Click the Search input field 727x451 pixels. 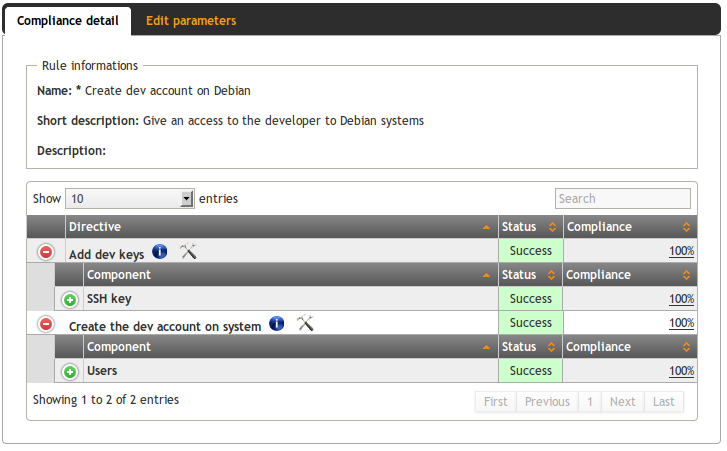pos(622,199)
